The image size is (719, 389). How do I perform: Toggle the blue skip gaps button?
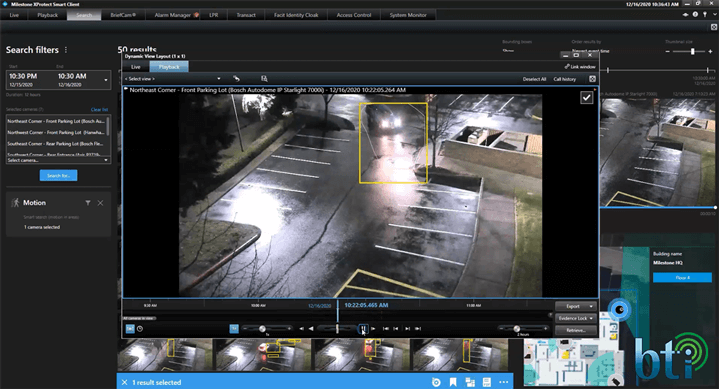tap(234, 328)
